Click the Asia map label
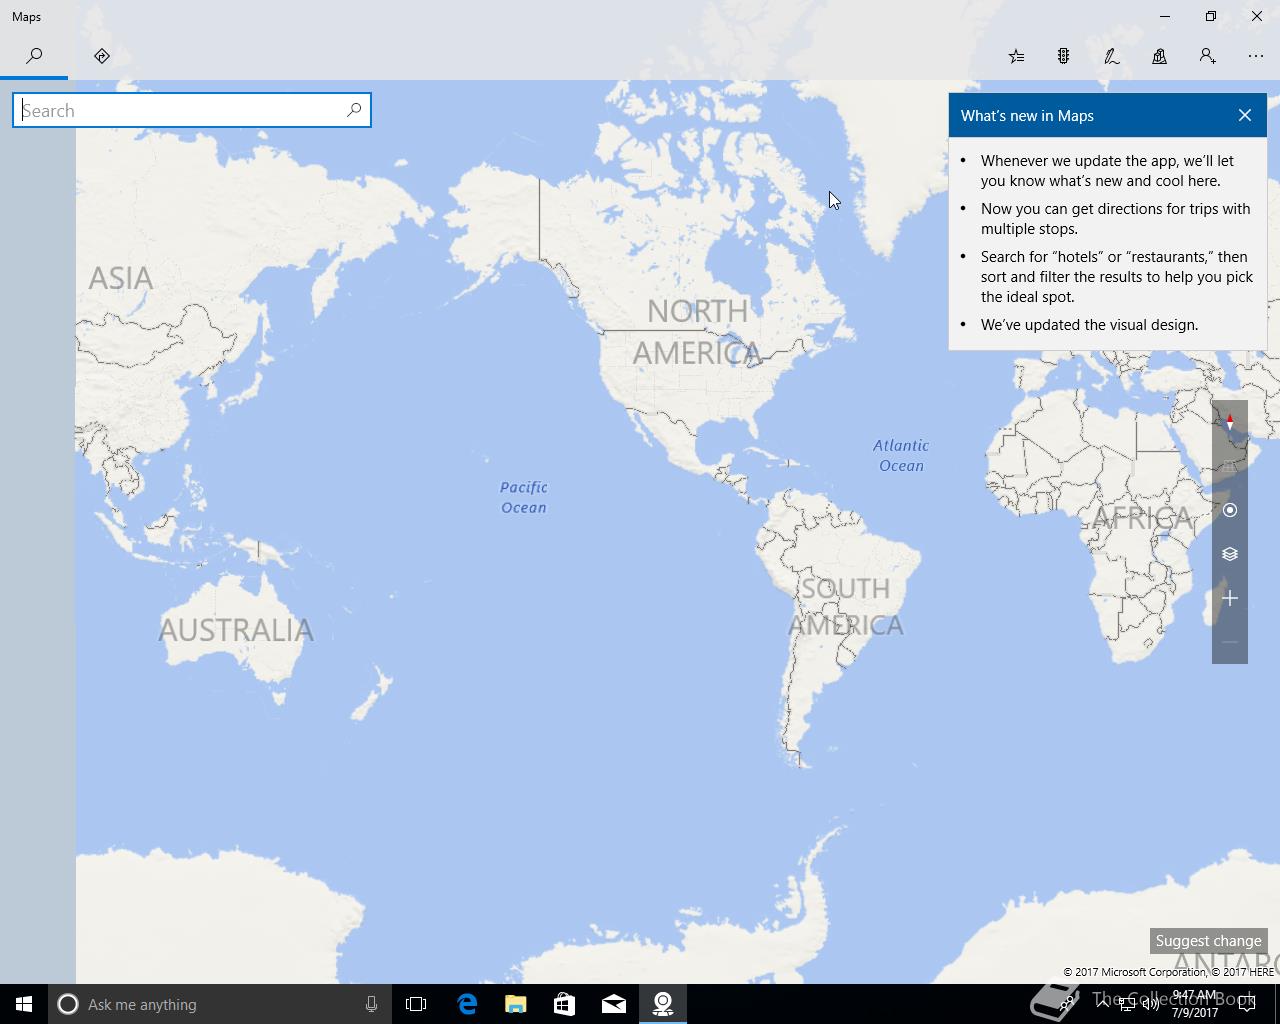Image resolution: width=1280 pixels, height=1024 pixels. 121,278
